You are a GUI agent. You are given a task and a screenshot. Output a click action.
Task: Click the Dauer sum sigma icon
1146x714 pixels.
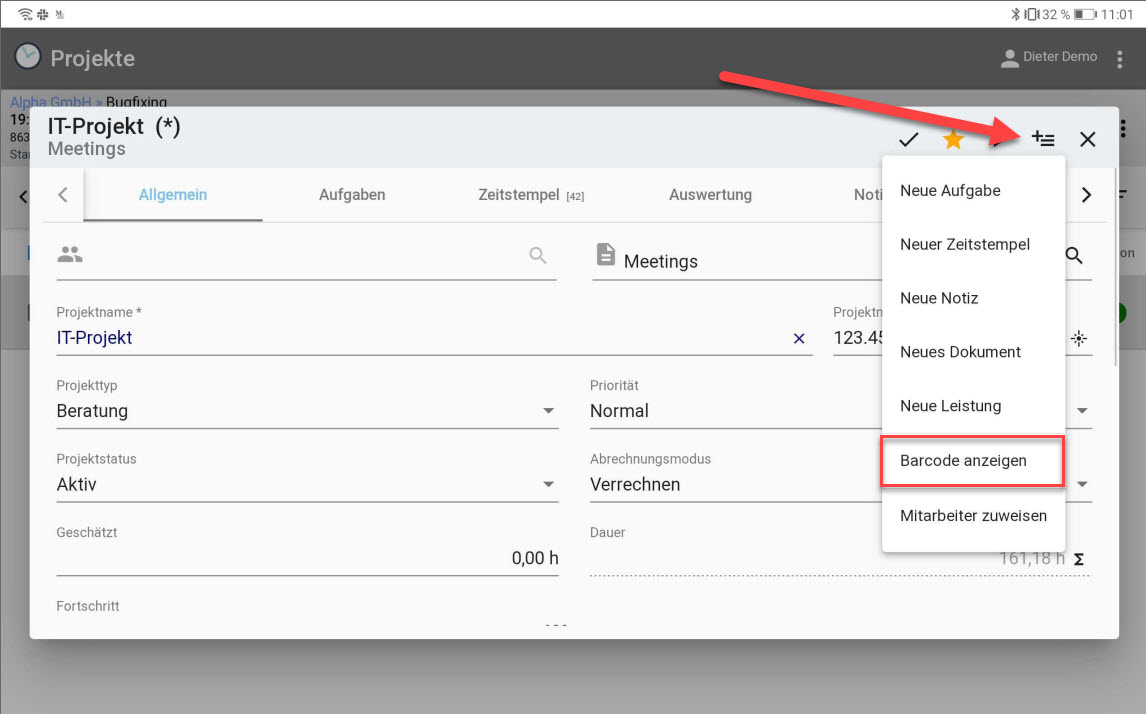pyautogui.click(x=1079, y=560)
